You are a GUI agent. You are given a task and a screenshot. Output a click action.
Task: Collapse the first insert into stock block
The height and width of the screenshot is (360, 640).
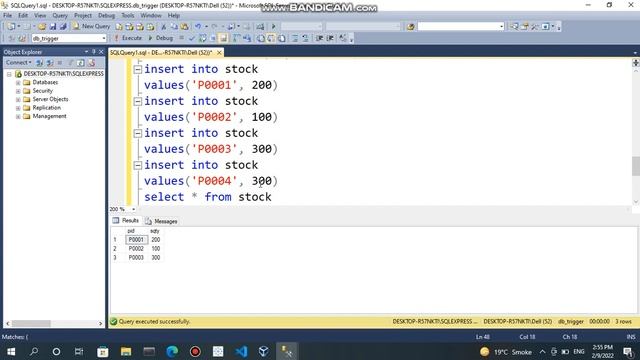(x=138, y=69)
